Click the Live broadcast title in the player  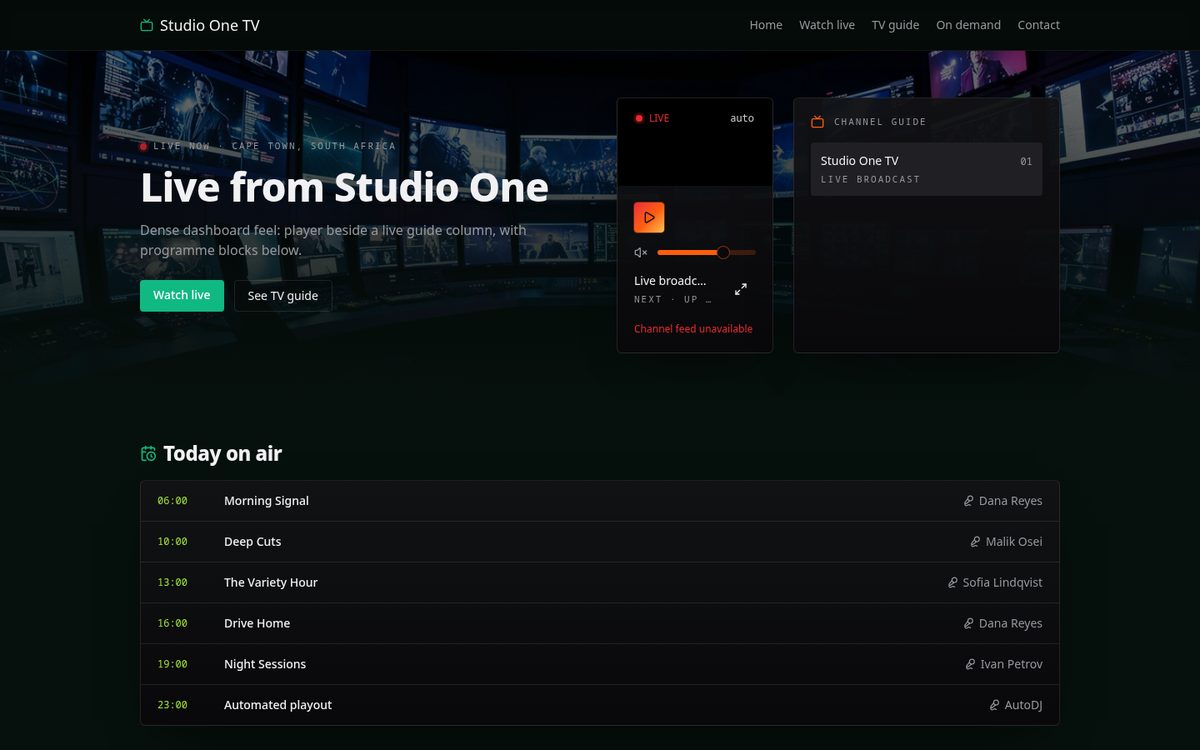pos(670,281)
